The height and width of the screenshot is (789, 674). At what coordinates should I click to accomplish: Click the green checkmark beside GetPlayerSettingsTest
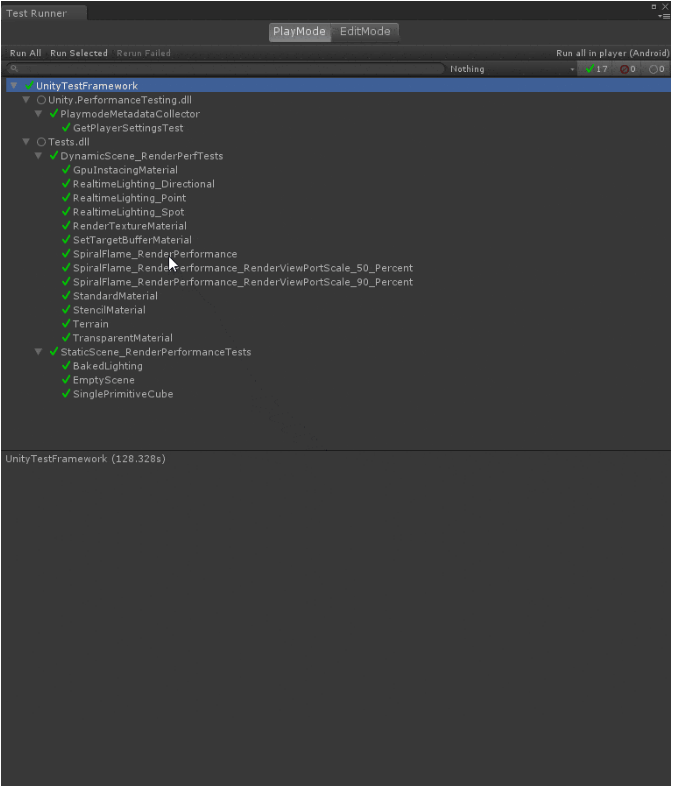coord(66,127)
